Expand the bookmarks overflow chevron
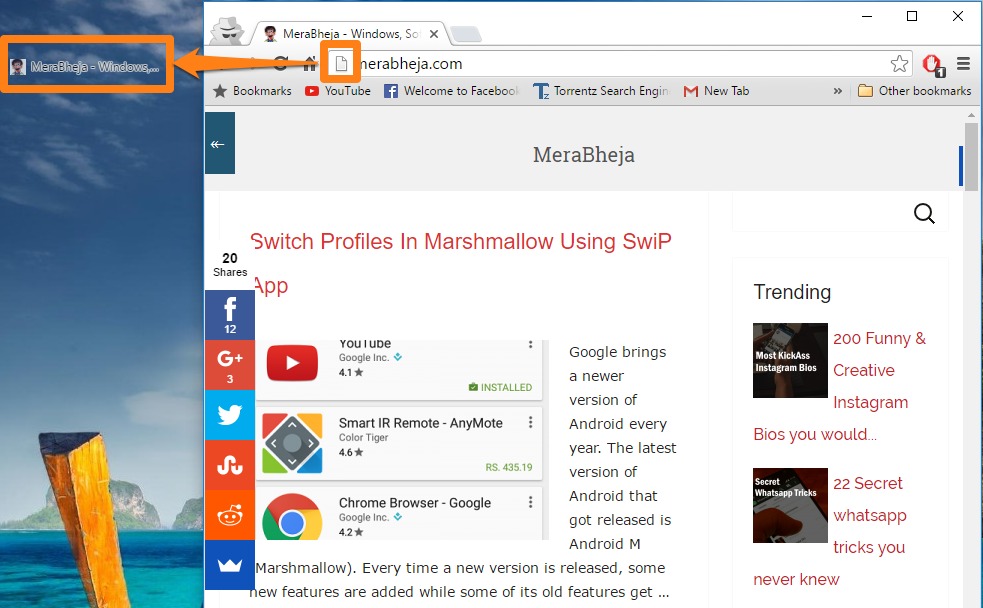The width and height of the screenshot is (983, 608). 838,91
